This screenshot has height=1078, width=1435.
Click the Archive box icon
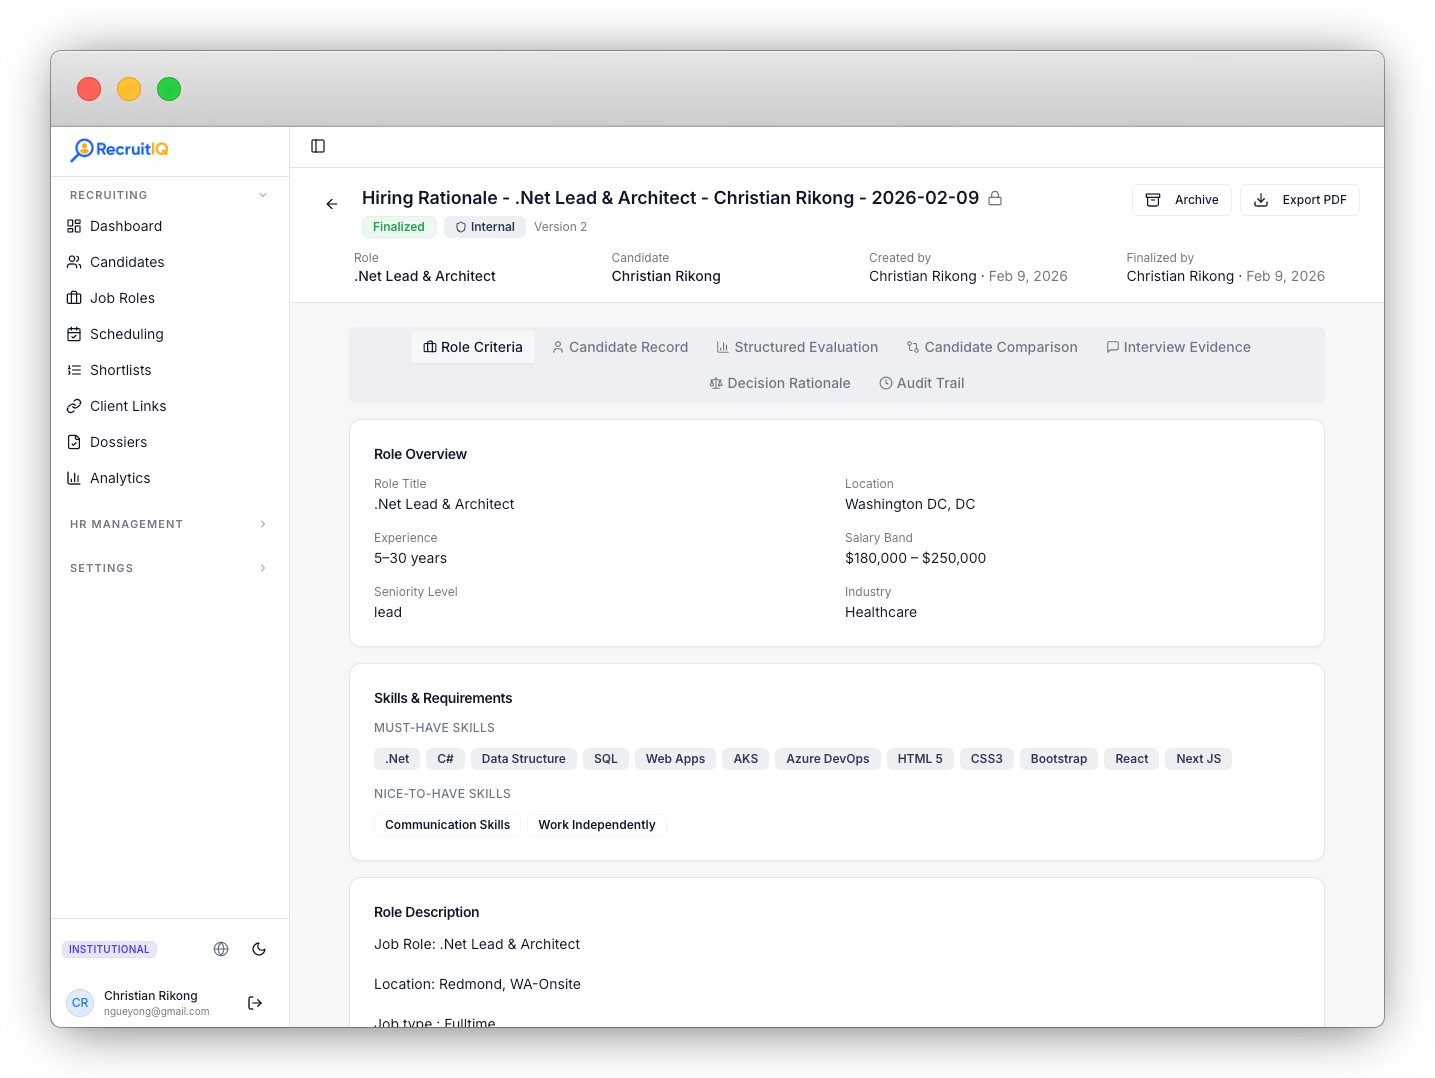(x=1153, y=200)
